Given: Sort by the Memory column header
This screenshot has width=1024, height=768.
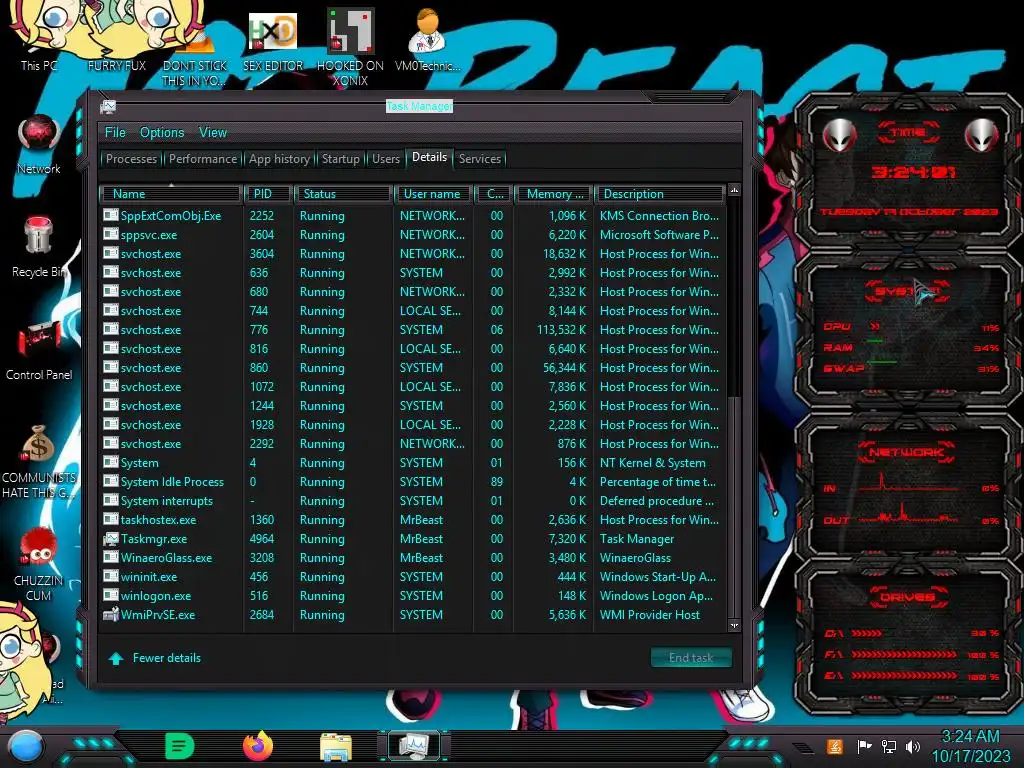Looking at the screenshot, I should 554,194.
